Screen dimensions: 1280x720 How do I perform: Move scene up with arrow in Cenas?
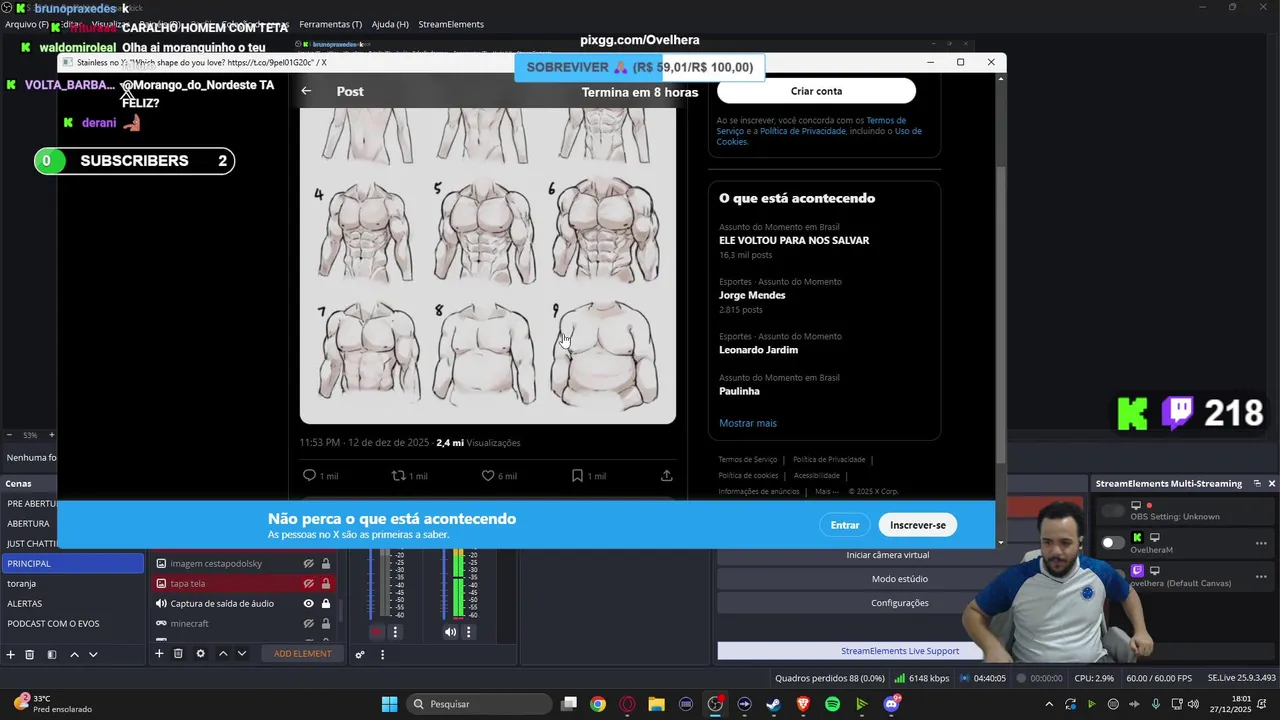click(74, 654)
